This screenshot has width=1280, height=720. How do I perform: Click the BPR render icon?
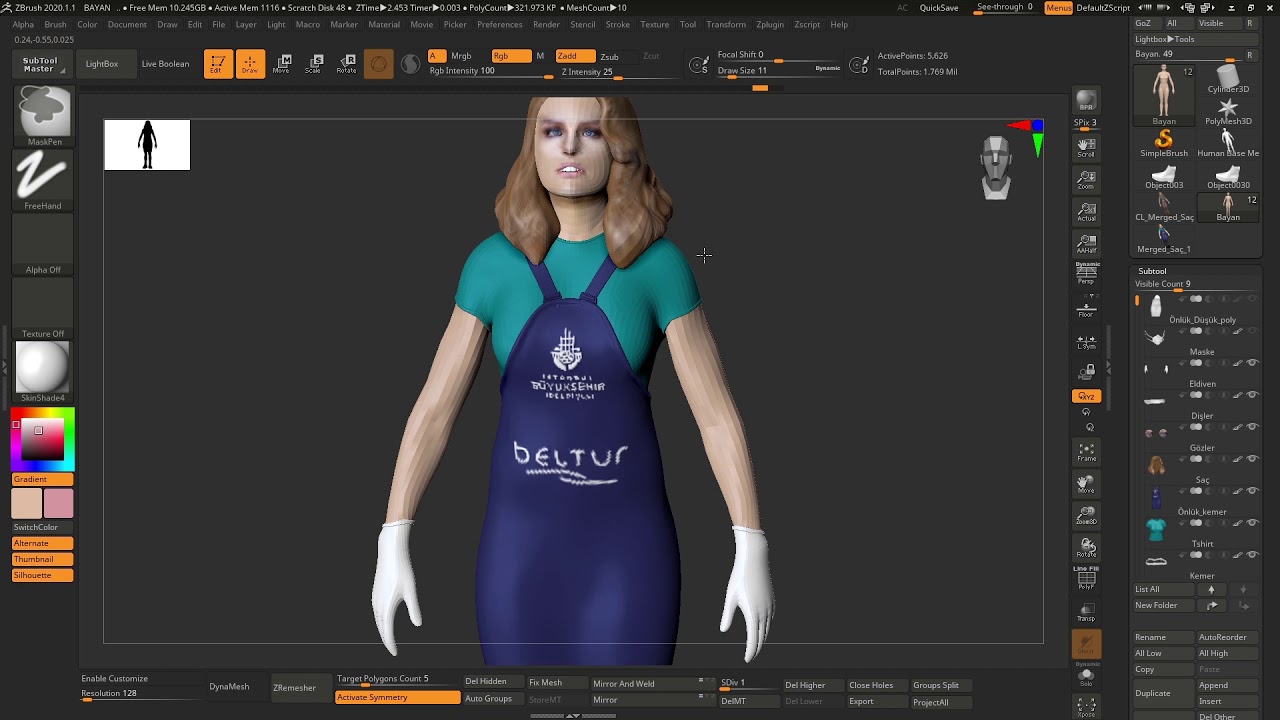coord(1086,101)
